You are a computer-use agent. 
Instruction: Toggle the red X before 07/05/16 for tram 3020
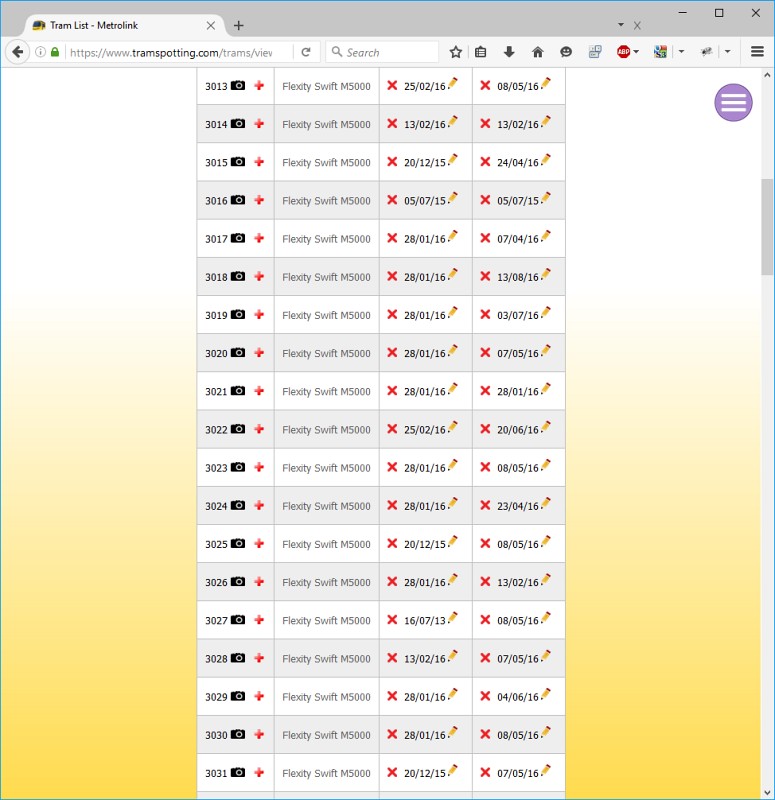point(485,352)
